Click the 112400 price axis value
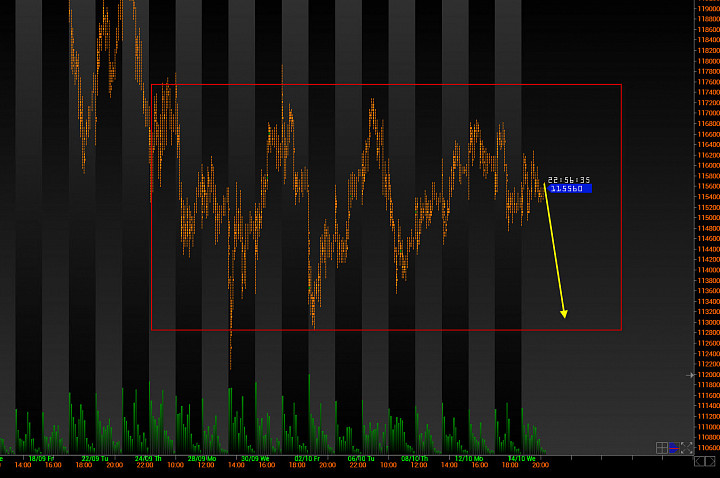Image resolution: width=720 pixels, height=478 pixels. 709,354
